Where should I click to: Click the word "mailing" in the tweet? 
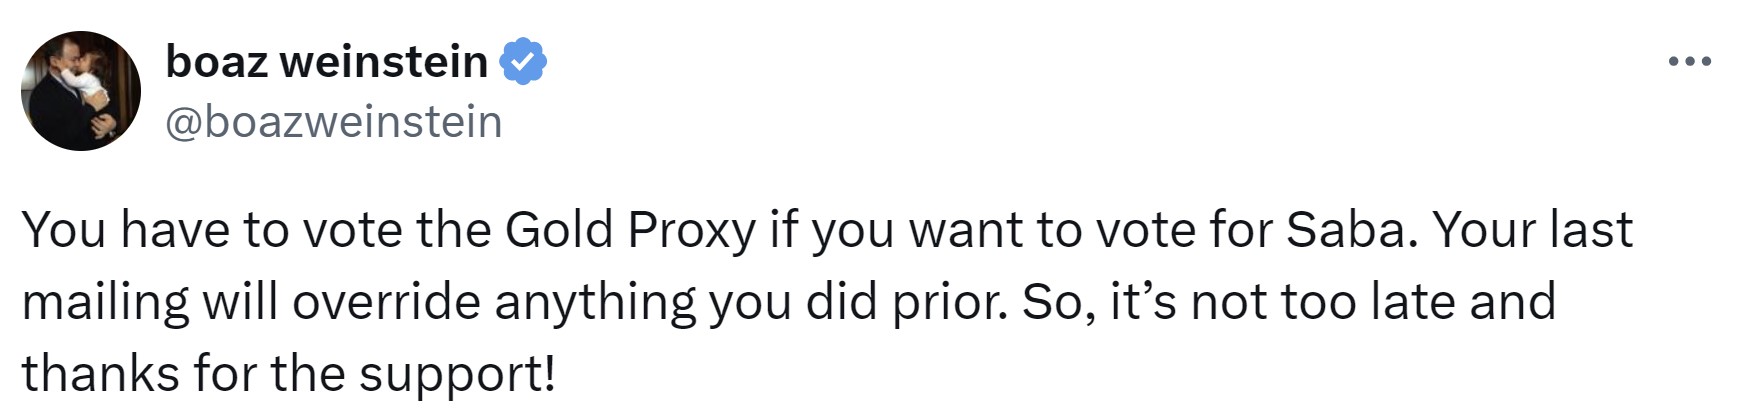click(x=105, y=302)
